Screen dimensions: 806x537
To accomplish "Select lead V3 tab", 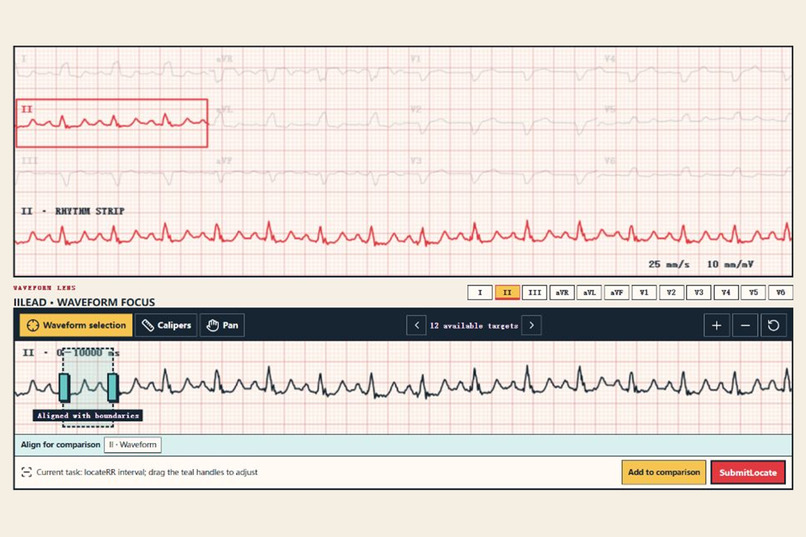I will [x=699, y=292].
